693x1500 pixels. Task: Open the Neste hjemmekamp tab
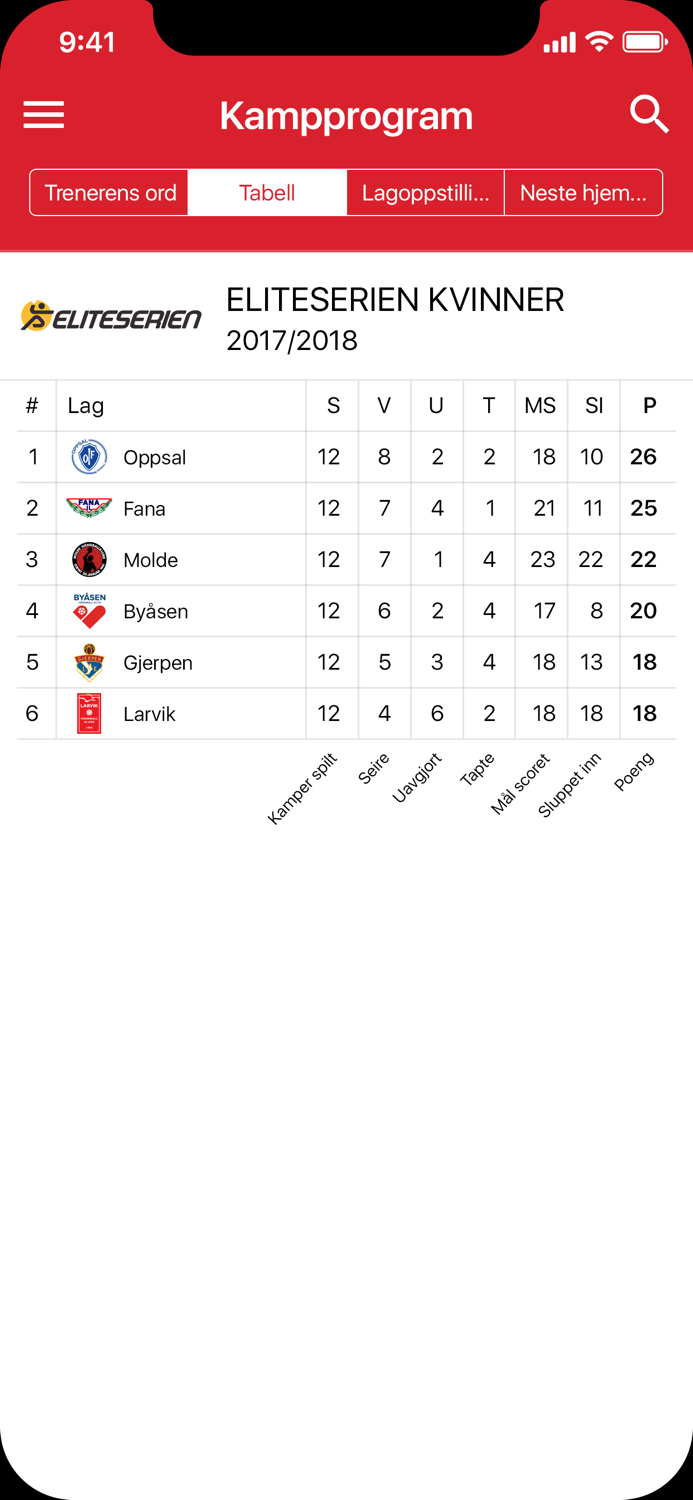point(583,192)
